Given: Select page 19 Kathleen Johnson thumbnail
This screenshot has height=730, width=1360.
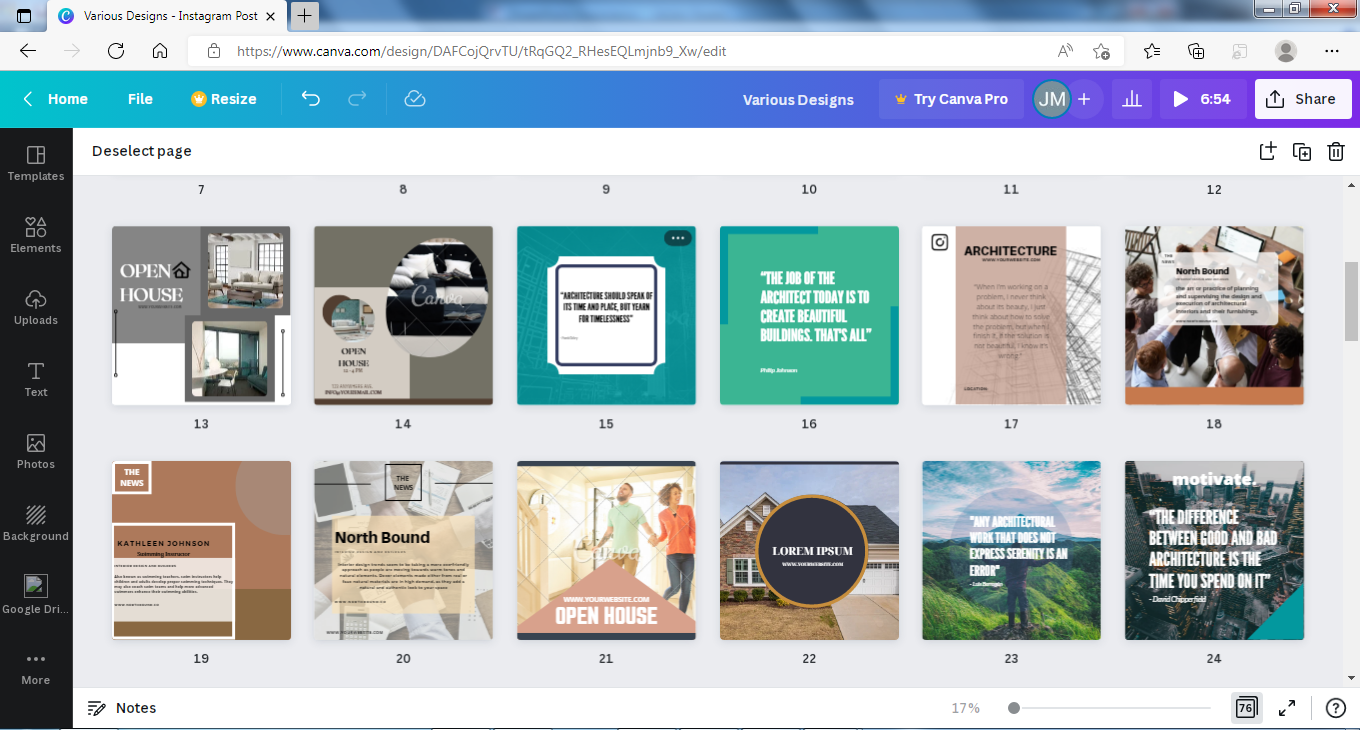Looking at the screenshot, I should [x=201, y=550].
